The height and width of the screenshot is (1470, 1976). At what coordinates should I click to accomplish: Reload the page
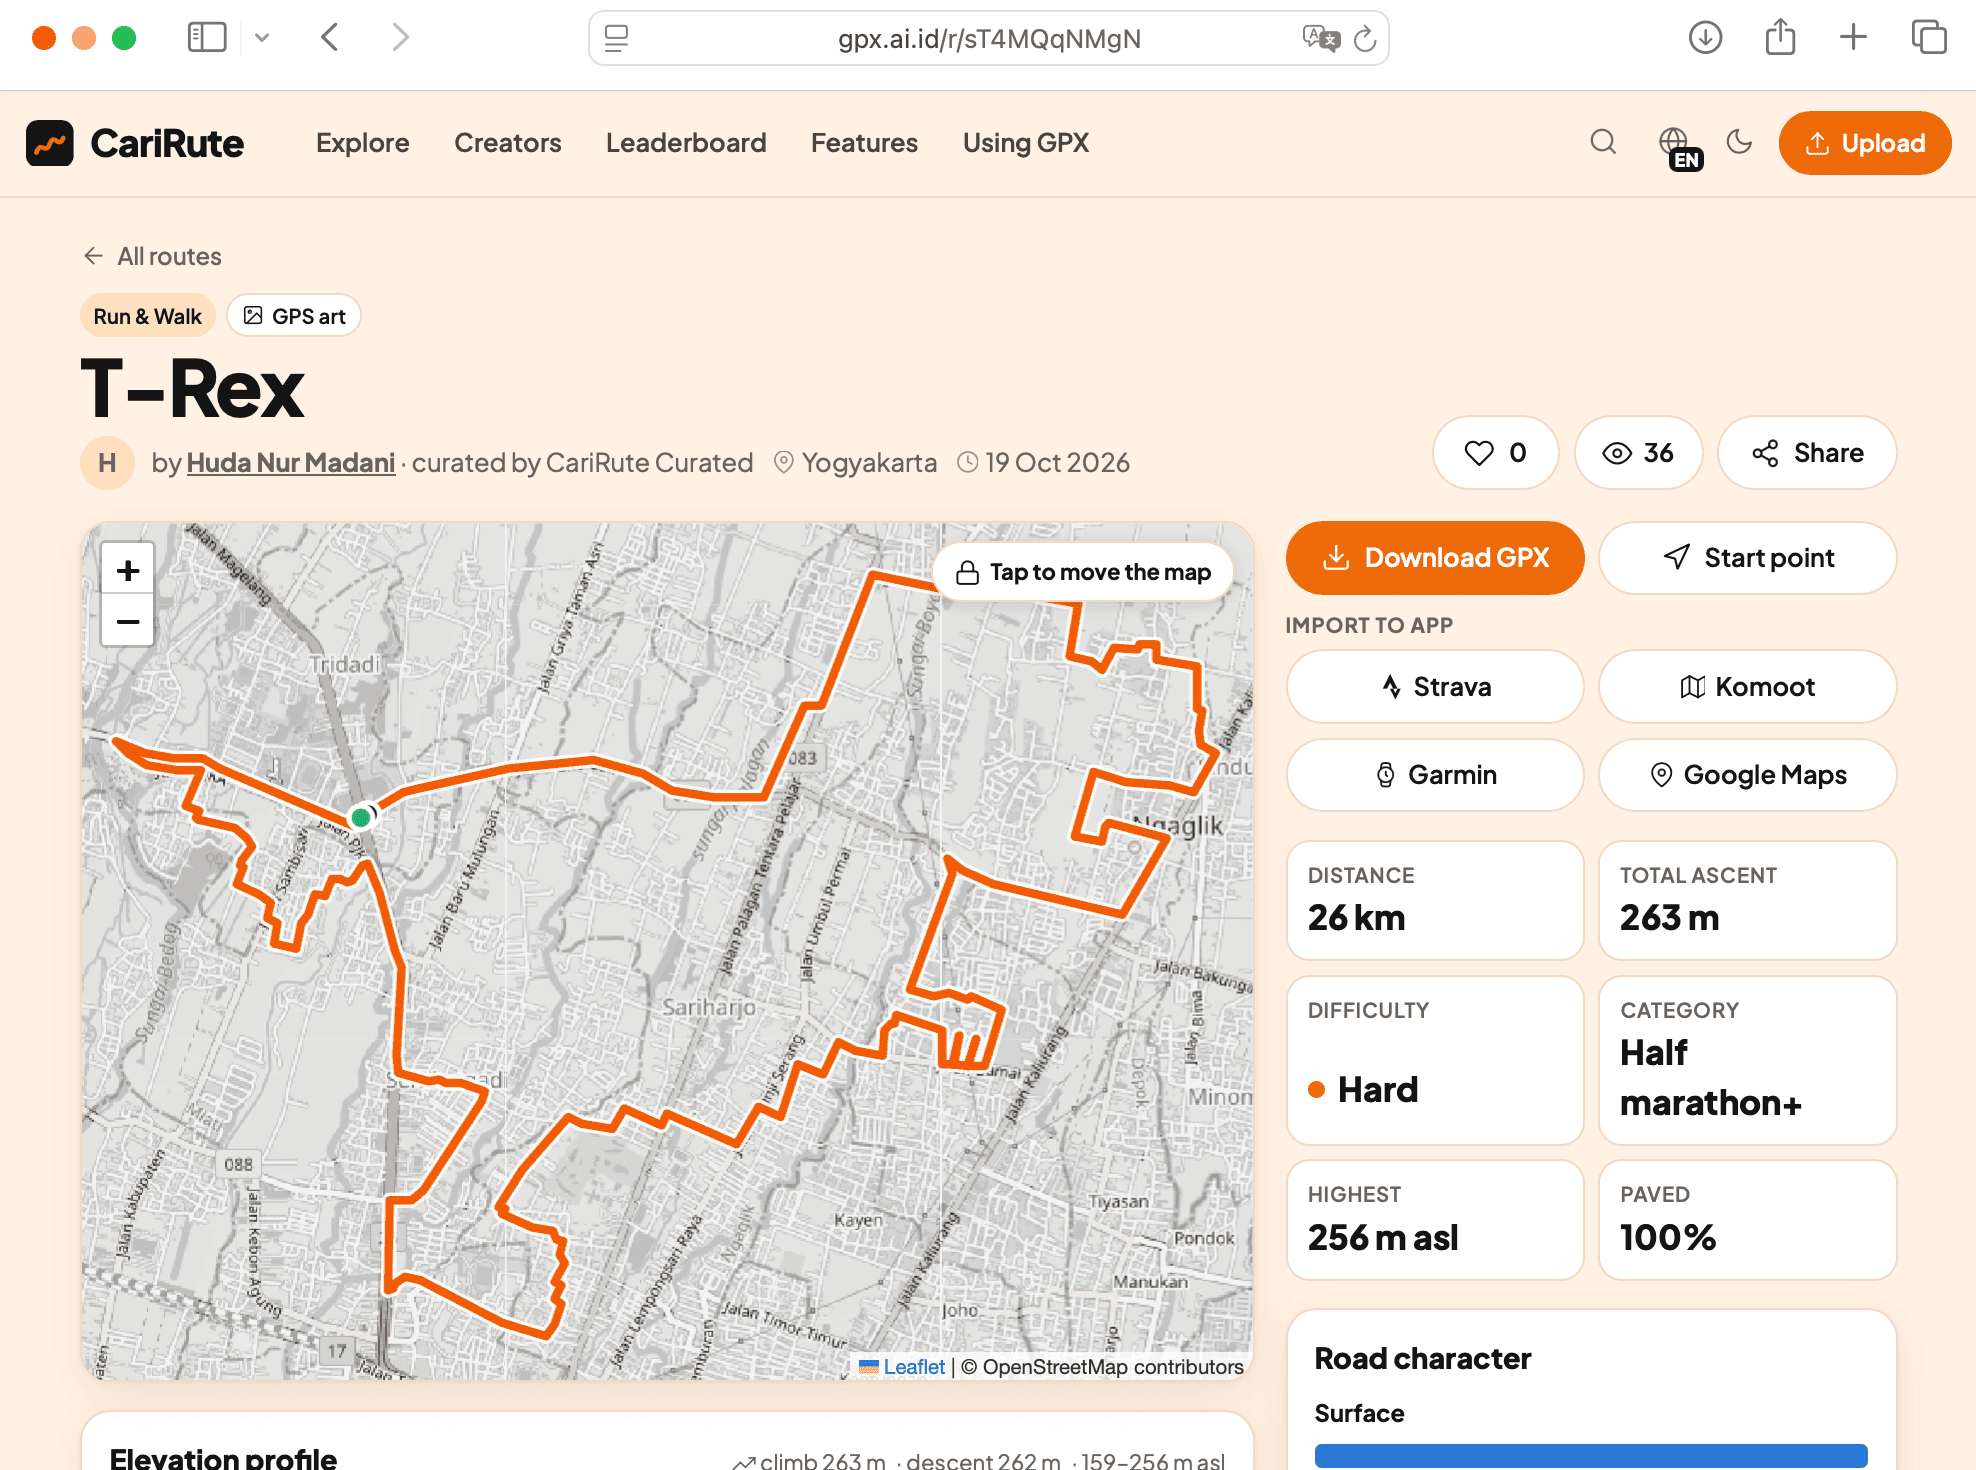1365,39
